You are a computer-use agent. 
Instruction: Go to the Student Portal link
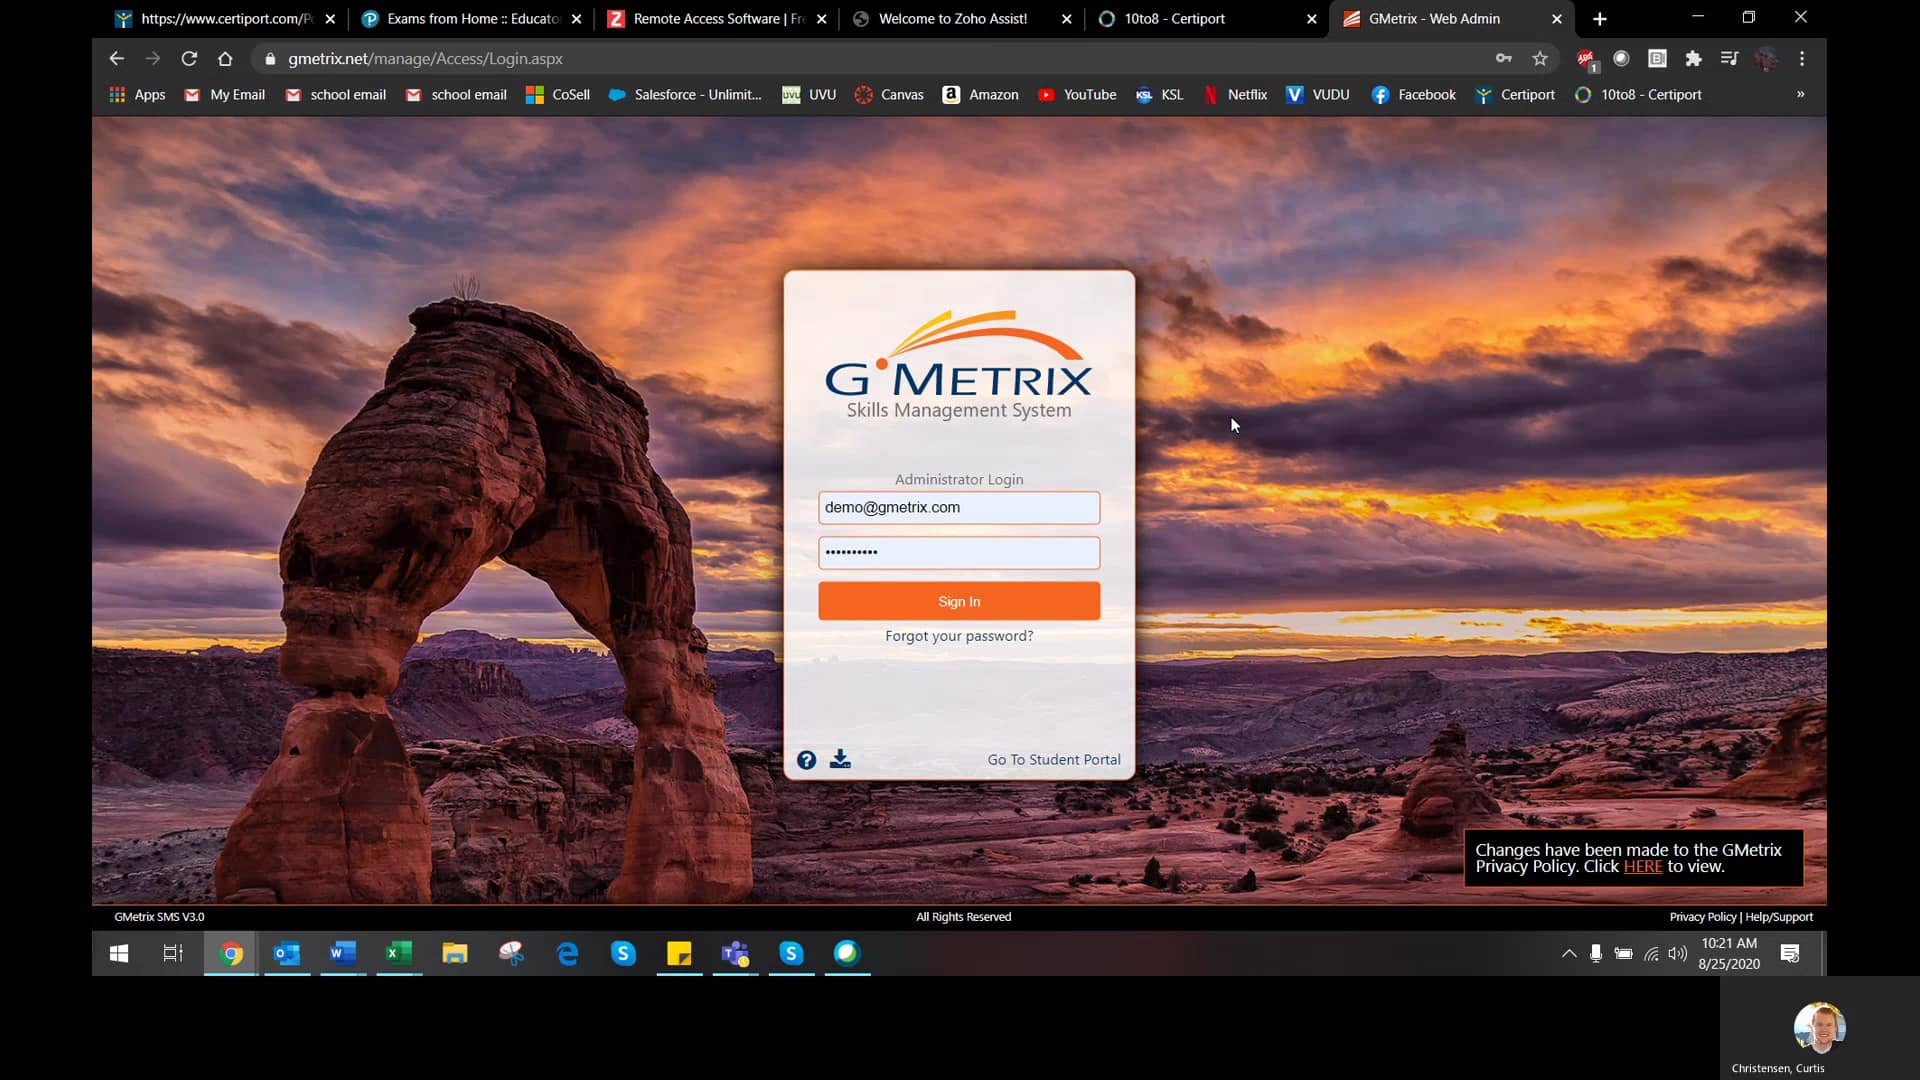pos(1054,760)
